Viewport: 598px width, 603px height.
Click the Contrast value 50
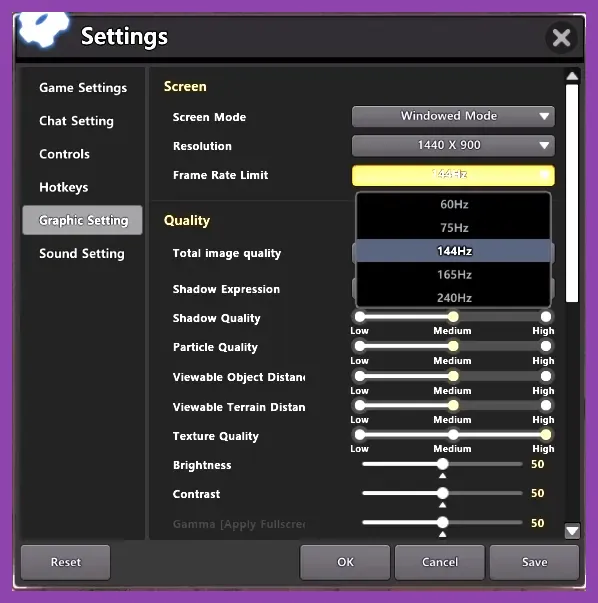coord(538,493)
